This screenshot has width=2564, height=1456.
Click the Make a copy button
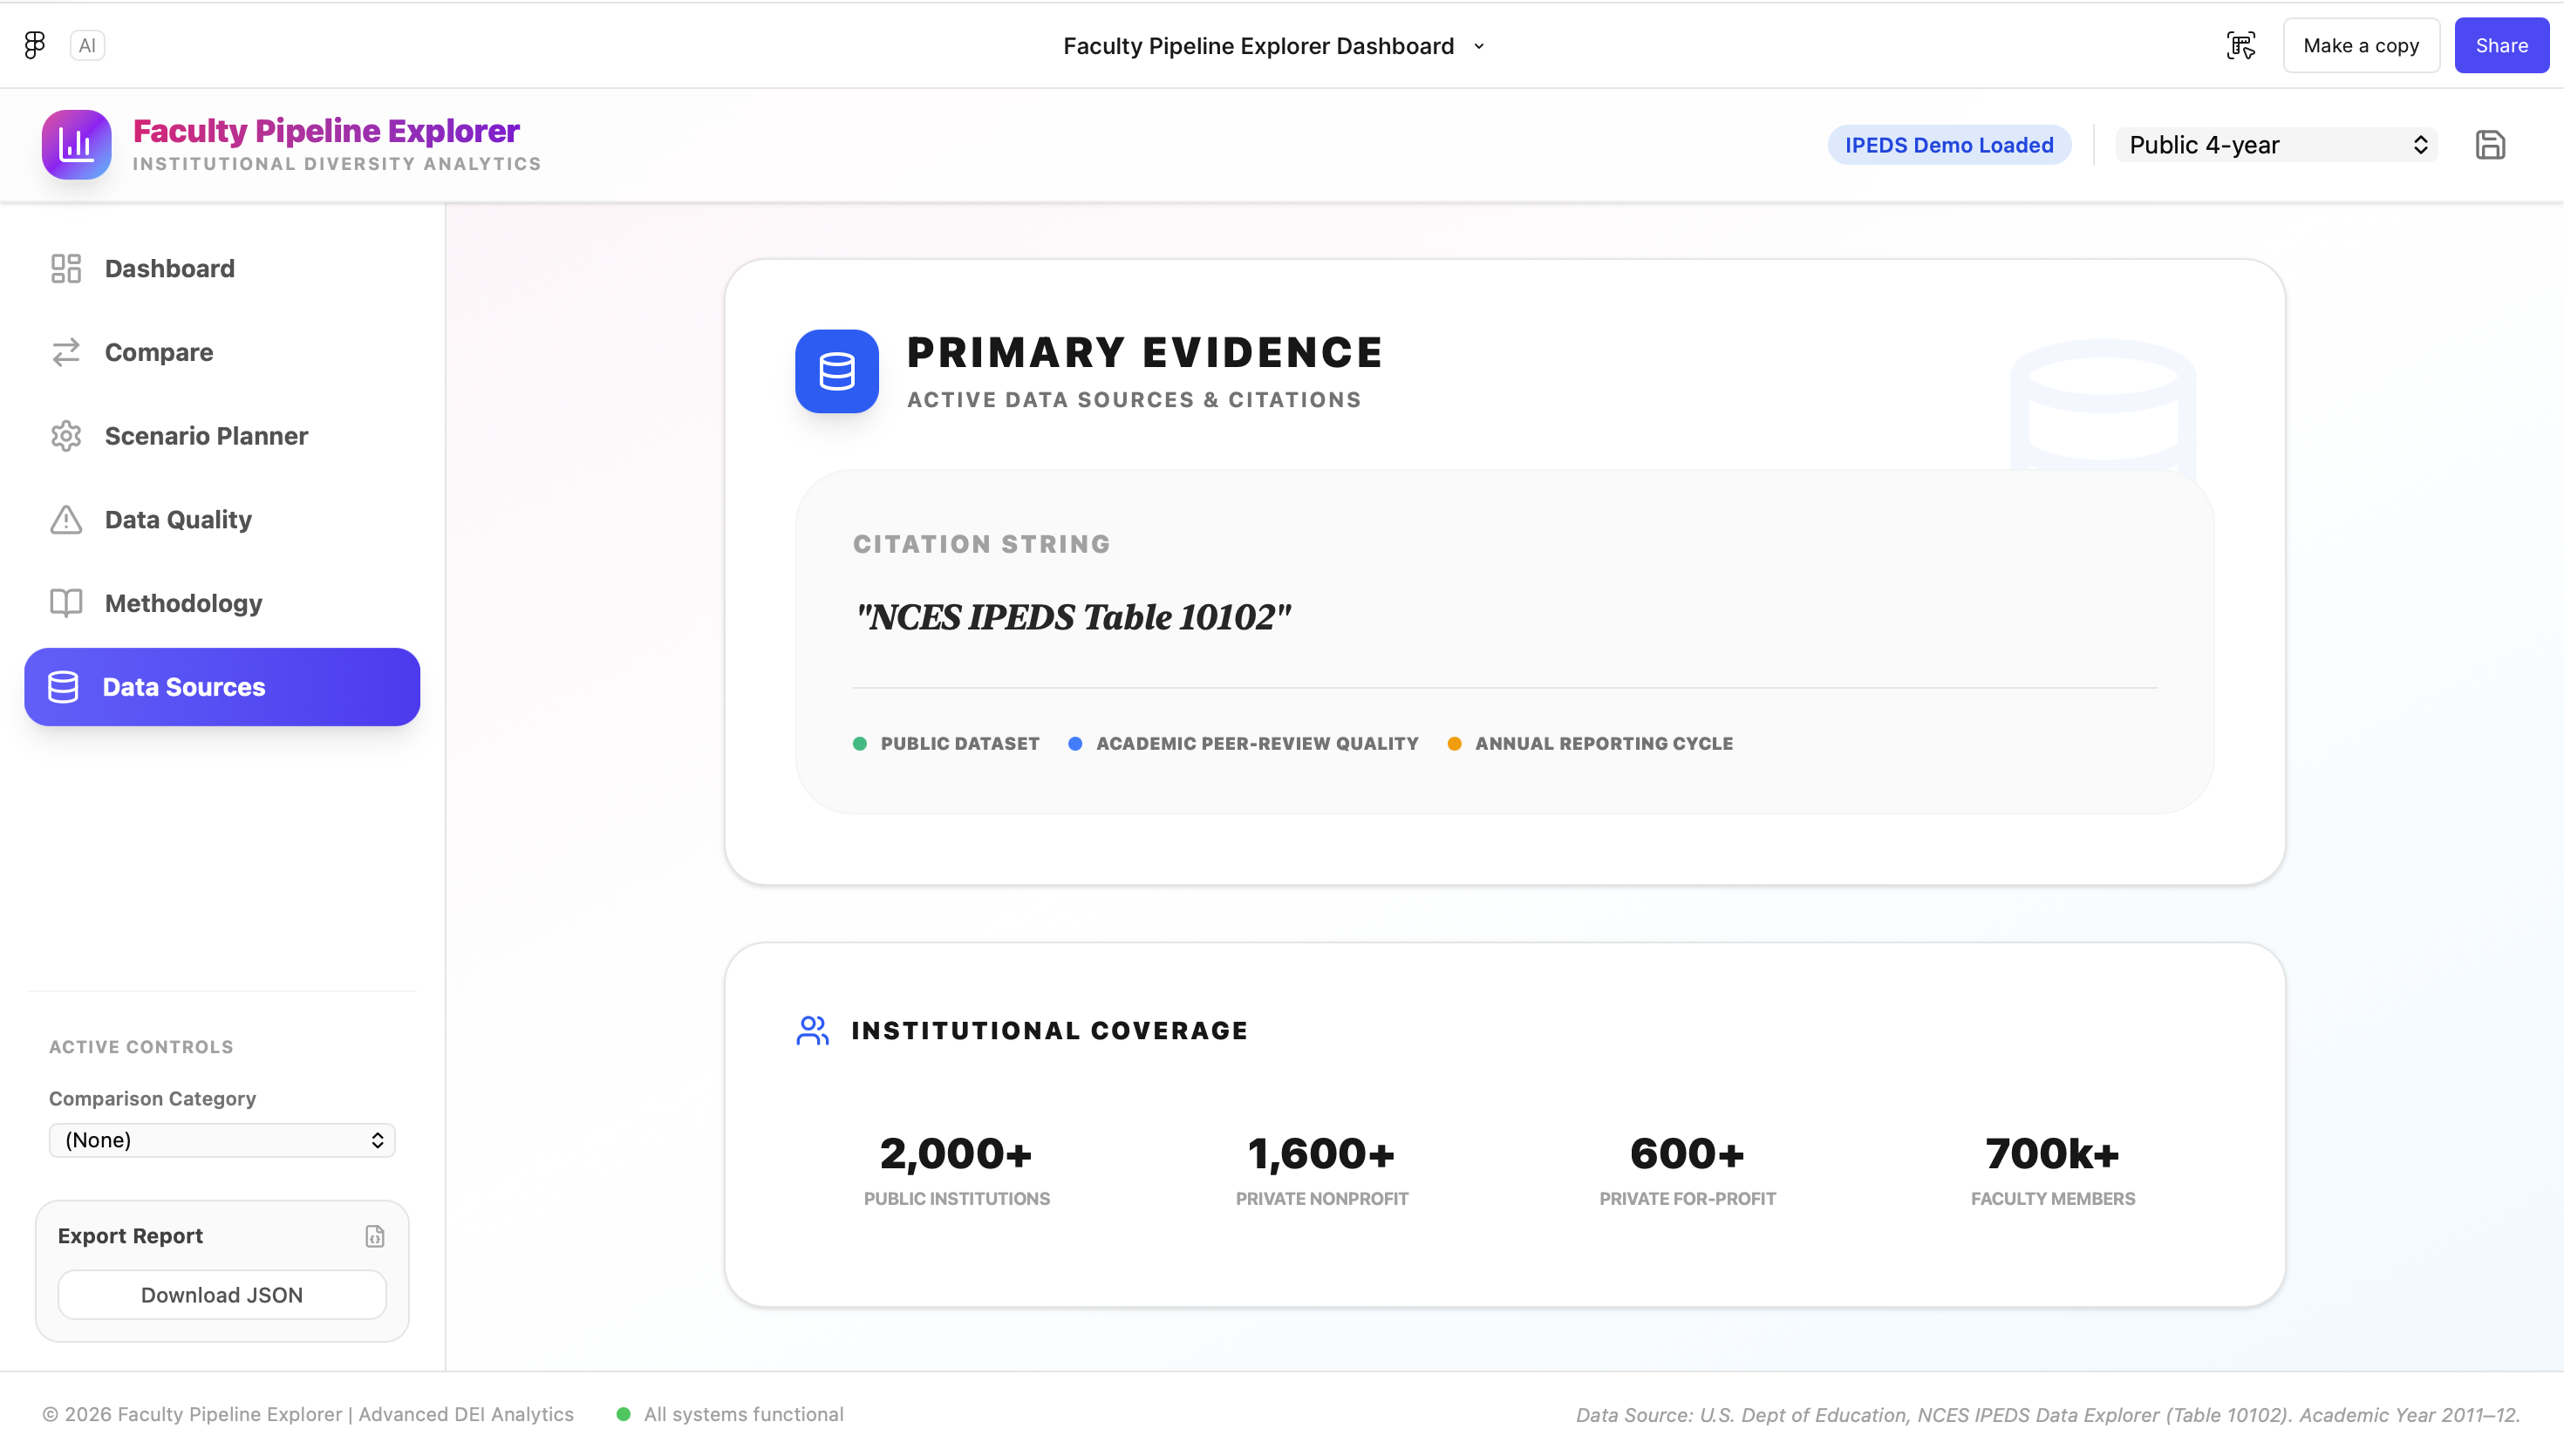(2360, 45)
